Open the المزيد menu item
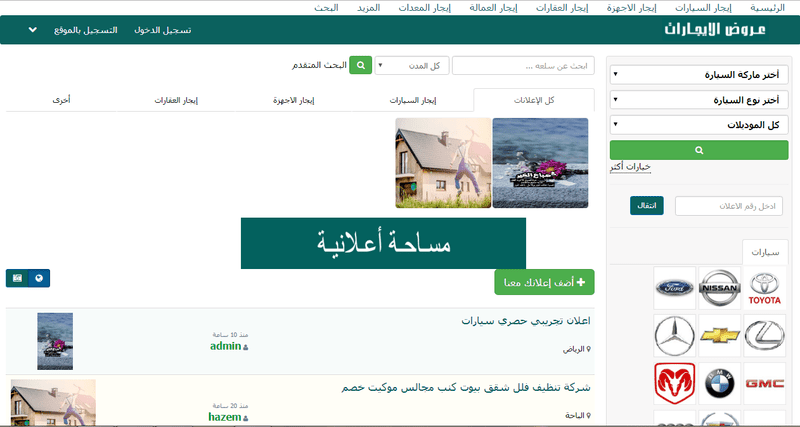Screen dimensions: 800x427 (x=368, y=8)
